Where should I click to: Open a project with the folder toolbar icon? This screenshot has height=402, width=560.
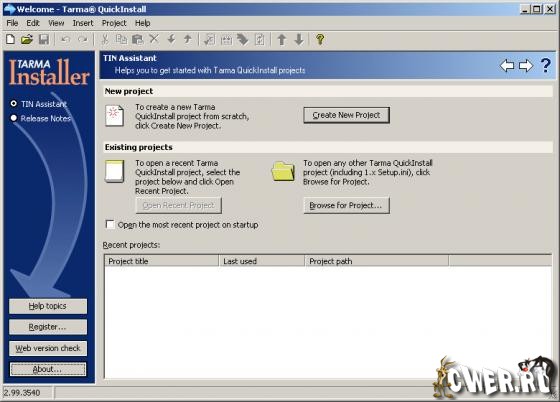click(27, 39)
